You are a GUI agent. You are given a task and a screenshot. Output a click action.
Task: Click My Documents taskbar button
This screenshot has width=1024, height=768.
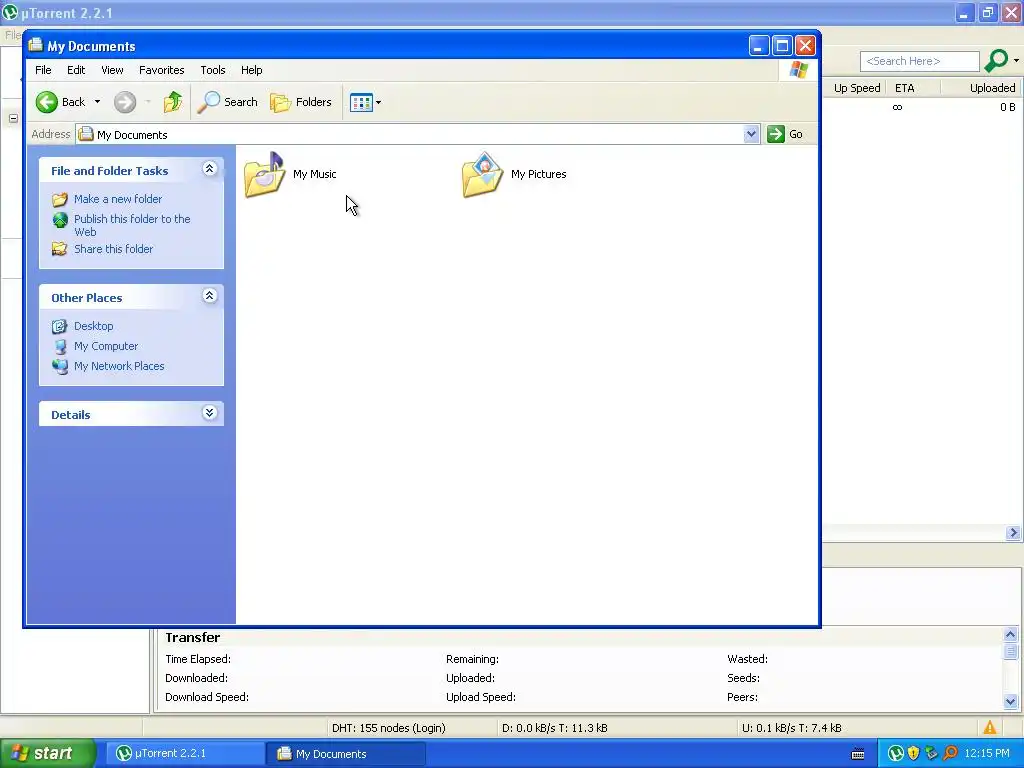(x=346, y=754)
